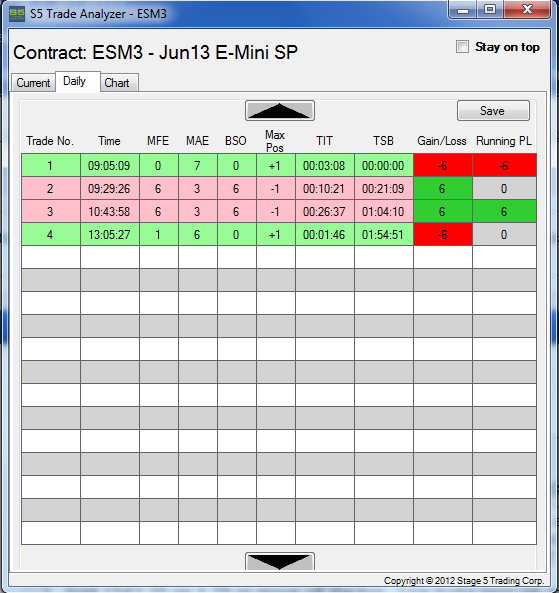Click trade number 3 cell
Viewport: 559px width, 593px height.
point(51,211)
